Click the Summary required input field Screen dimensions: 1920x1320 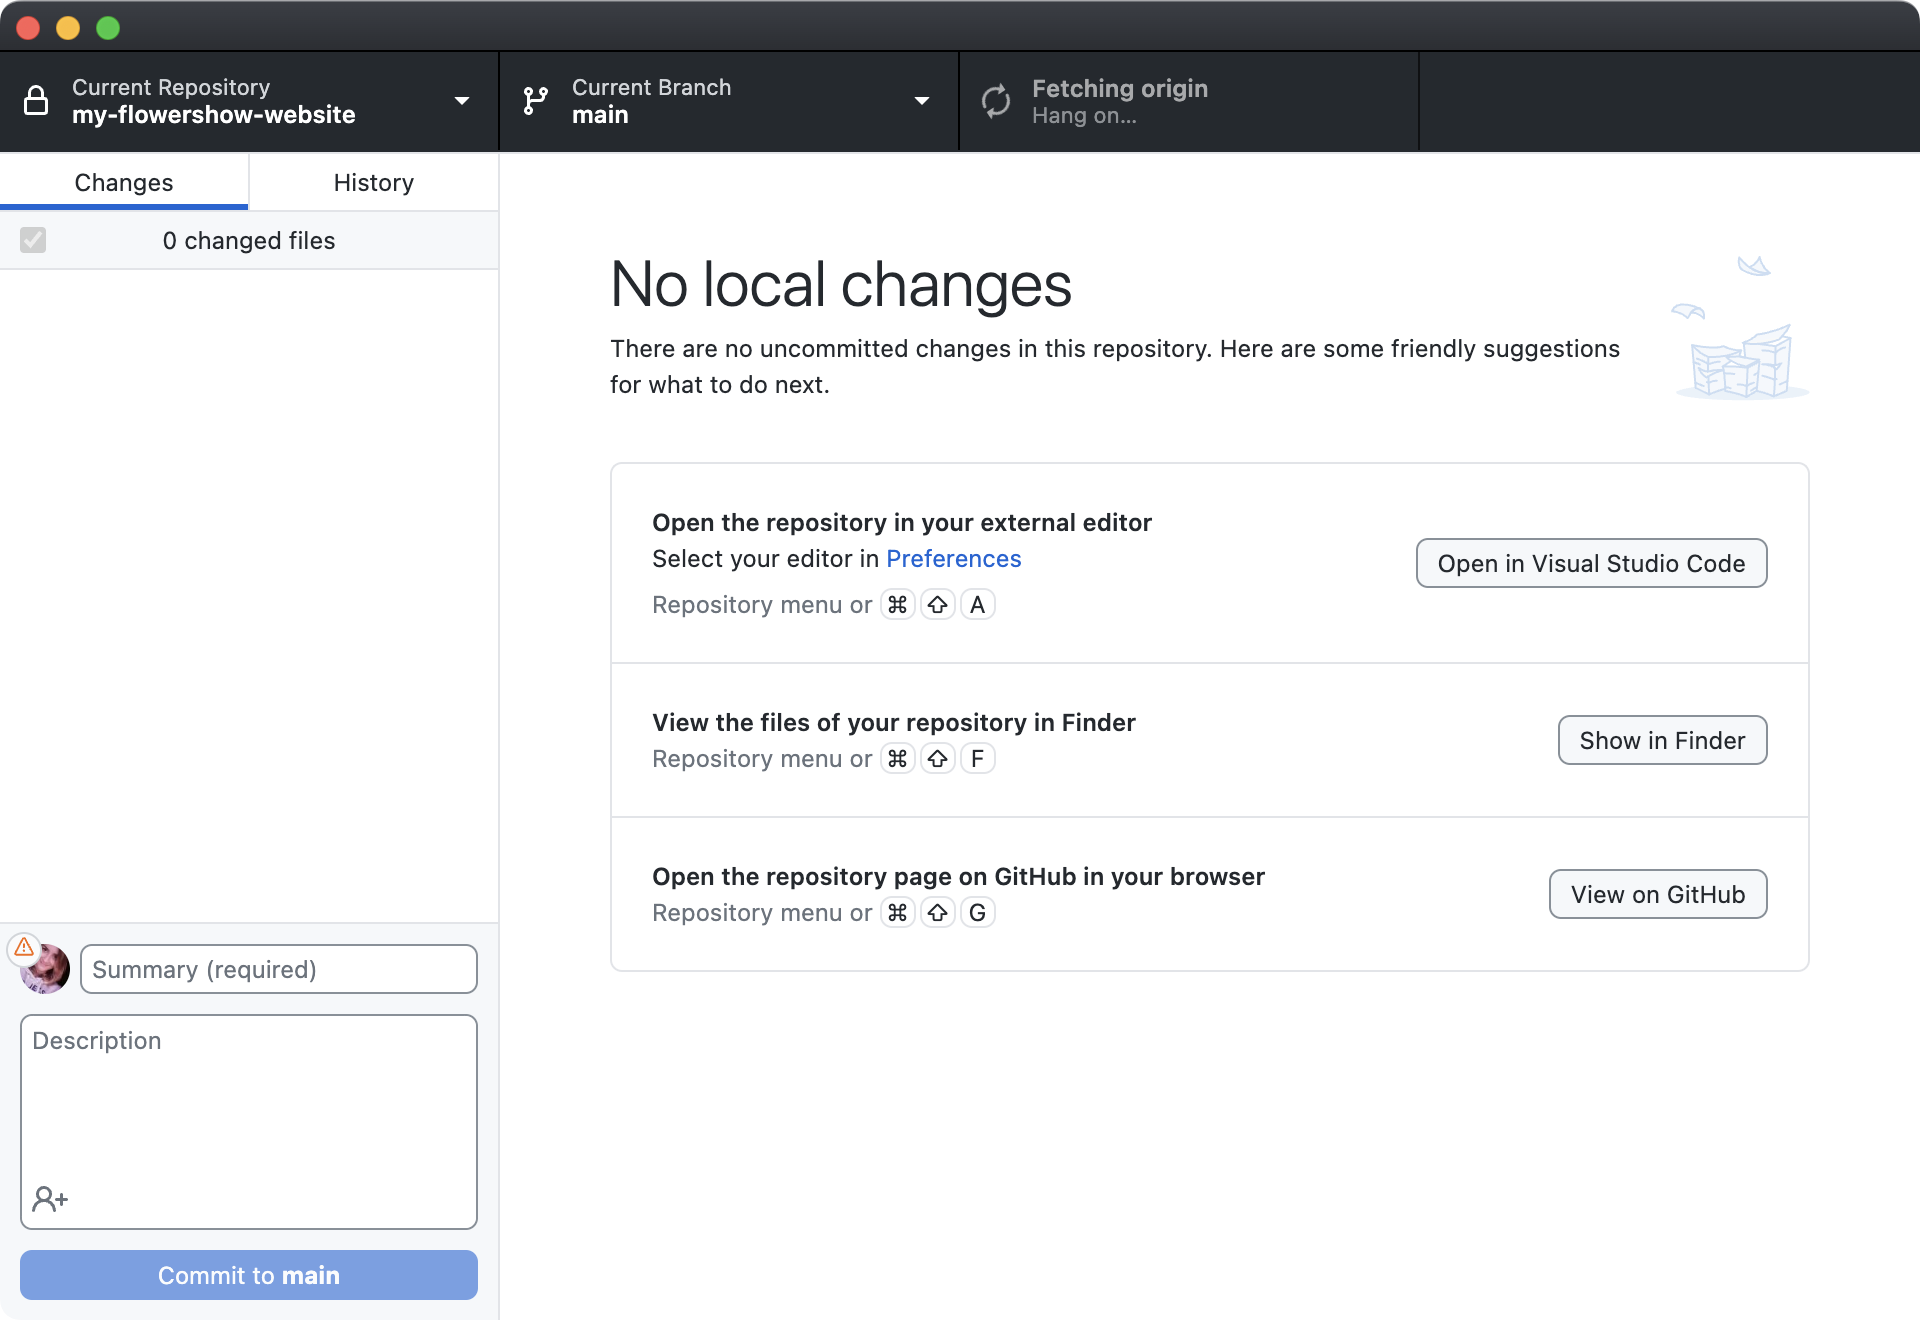click(277, 968)
